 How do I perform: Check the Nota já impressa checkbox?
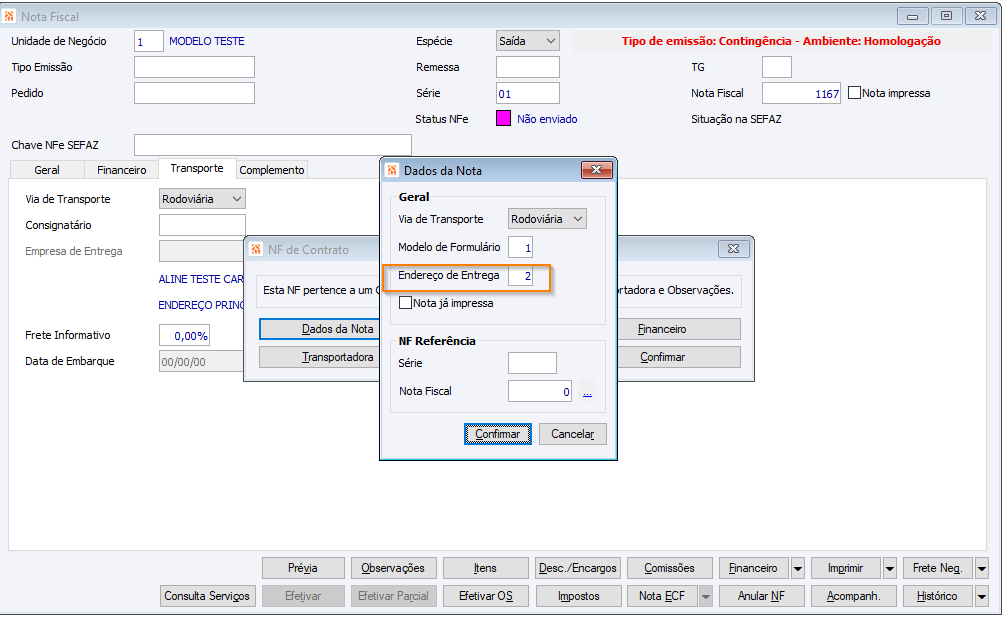[x=405, y=303]
